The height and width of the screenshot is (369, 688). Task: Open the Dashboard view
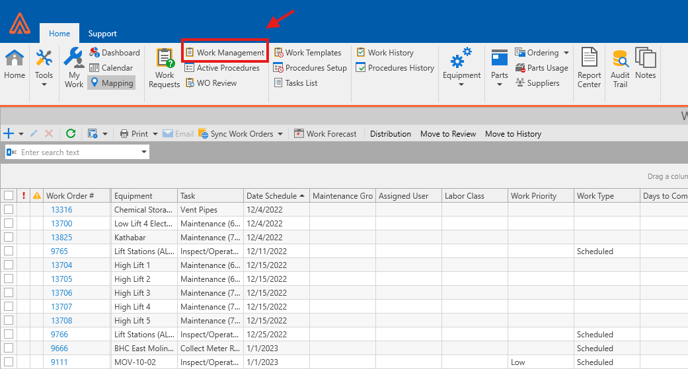pos(115,53)
